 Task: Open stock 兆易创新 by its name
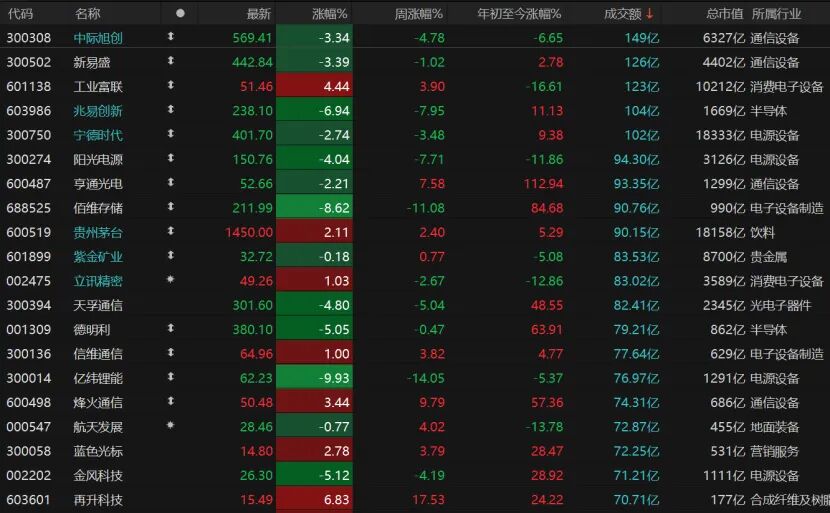coord(98,111)
